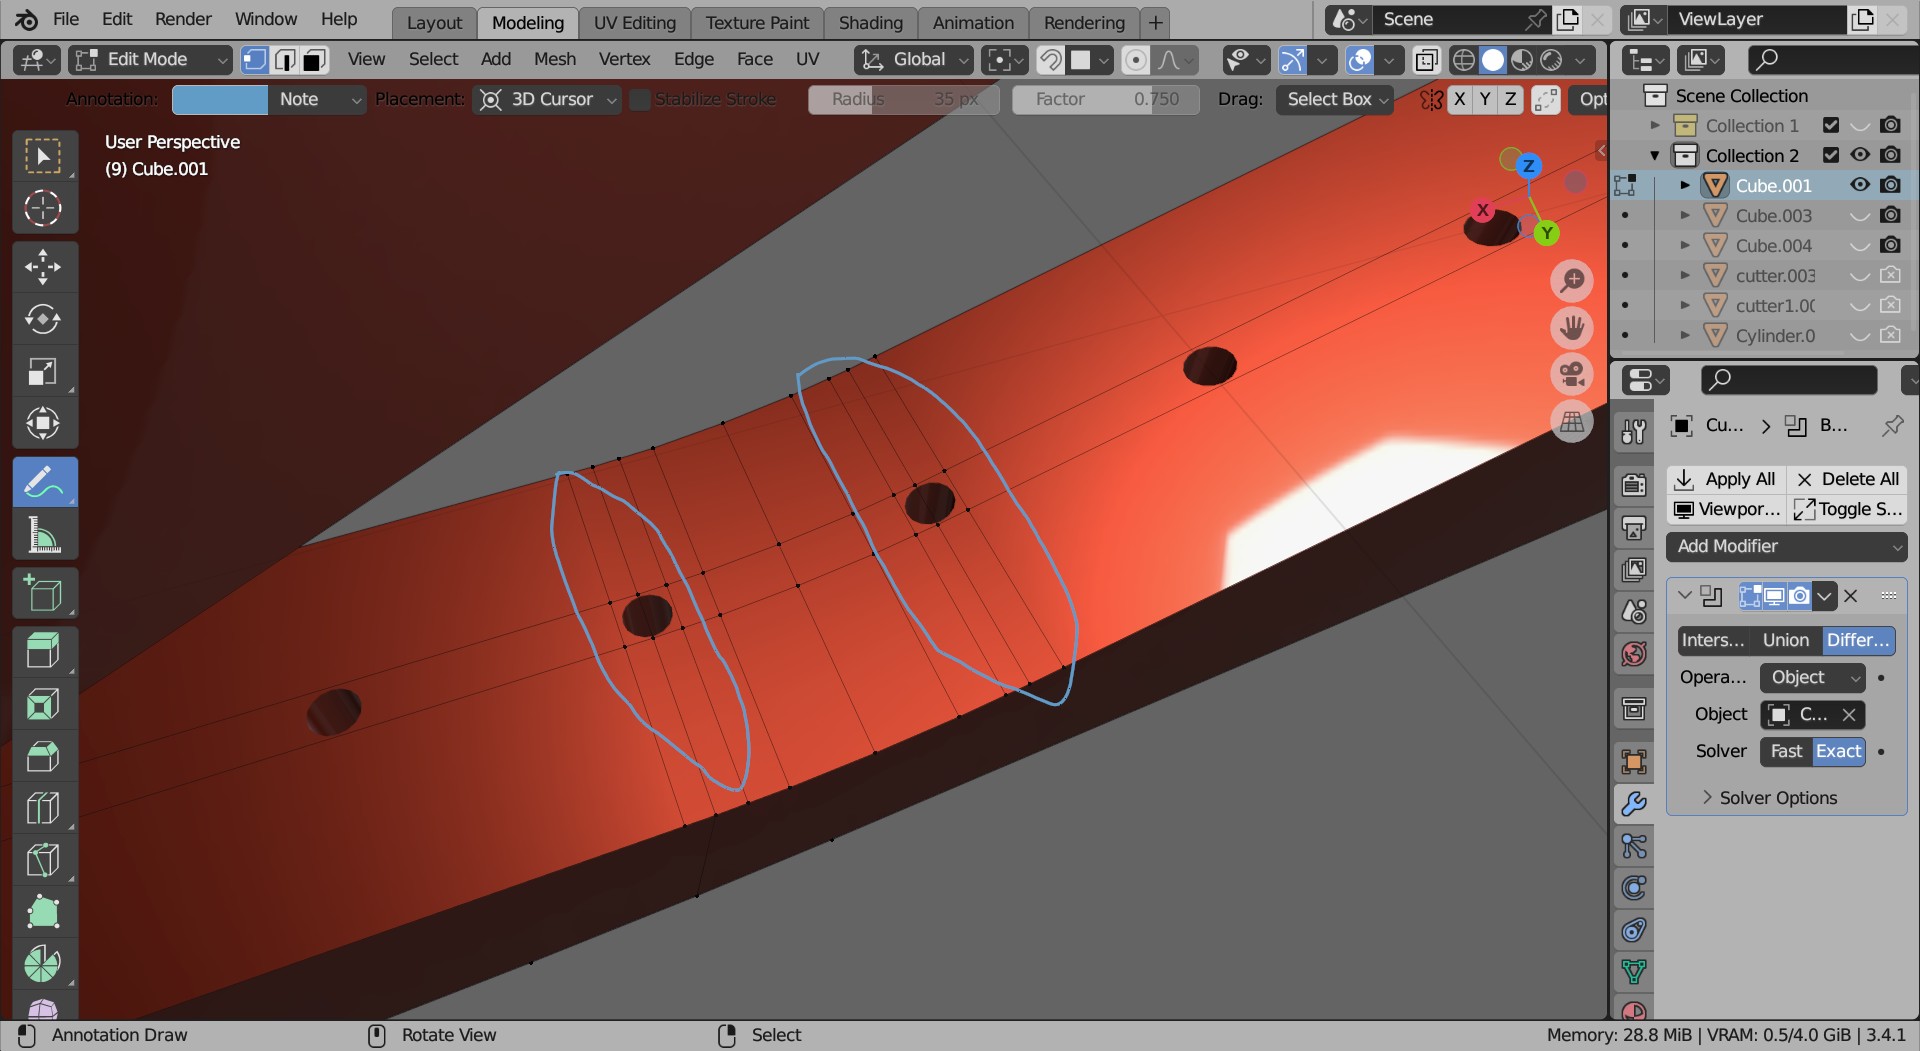Open the object interaction mode dropdown
This screenshot has width=1920, height=1051.
150,60
